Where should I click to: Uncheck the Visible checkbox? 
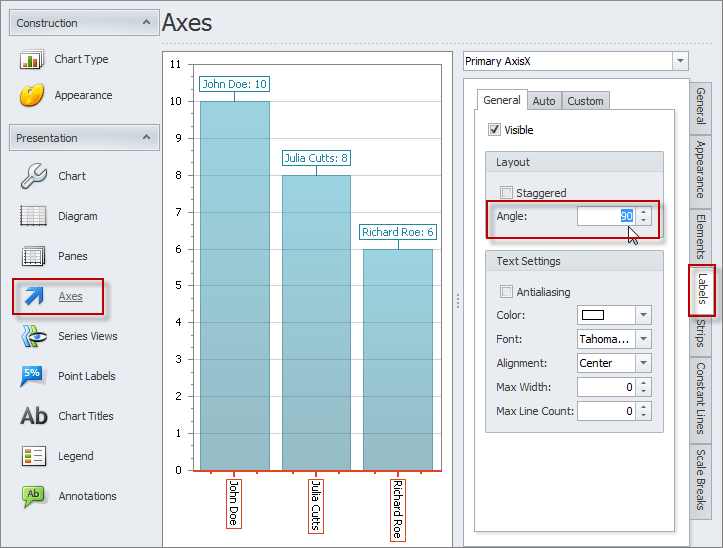tap(494, 130)
